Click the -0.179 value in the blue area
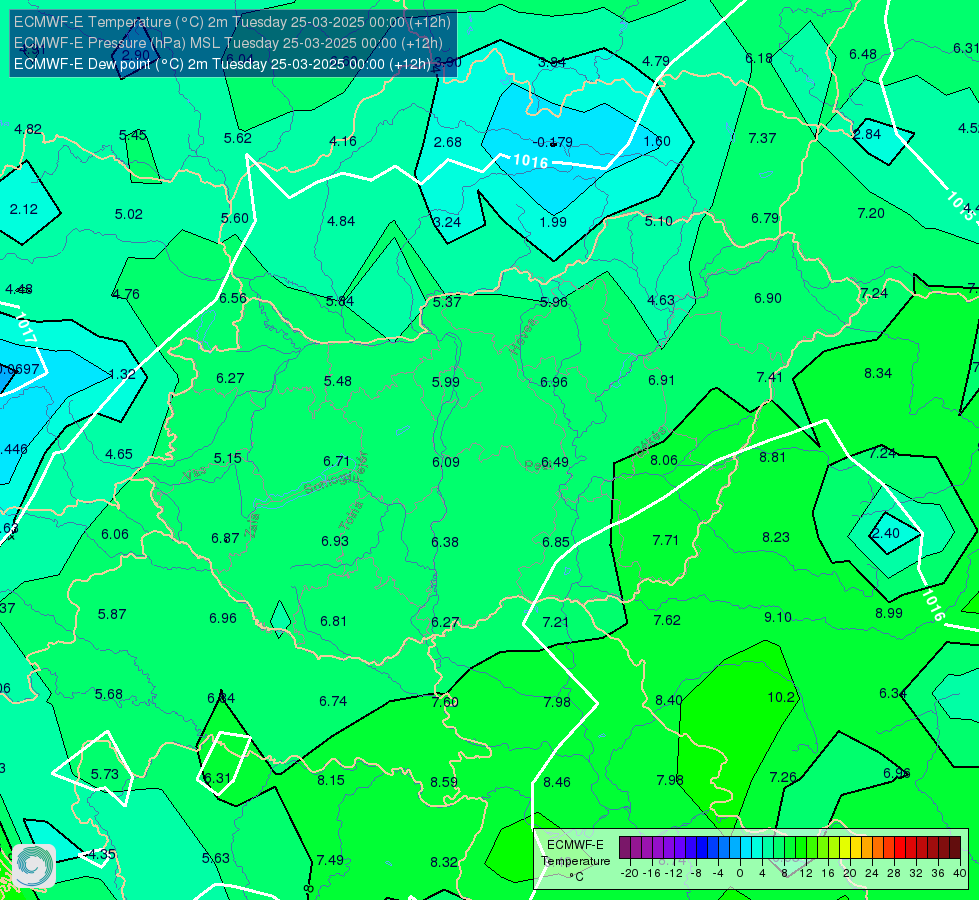 point(553,142)
